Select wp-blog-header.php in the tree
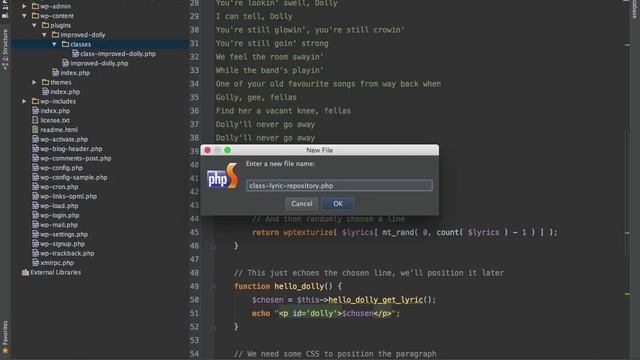The height and width of the screenshot is (360, 640). pyautogui.click(x=71, y=149)
